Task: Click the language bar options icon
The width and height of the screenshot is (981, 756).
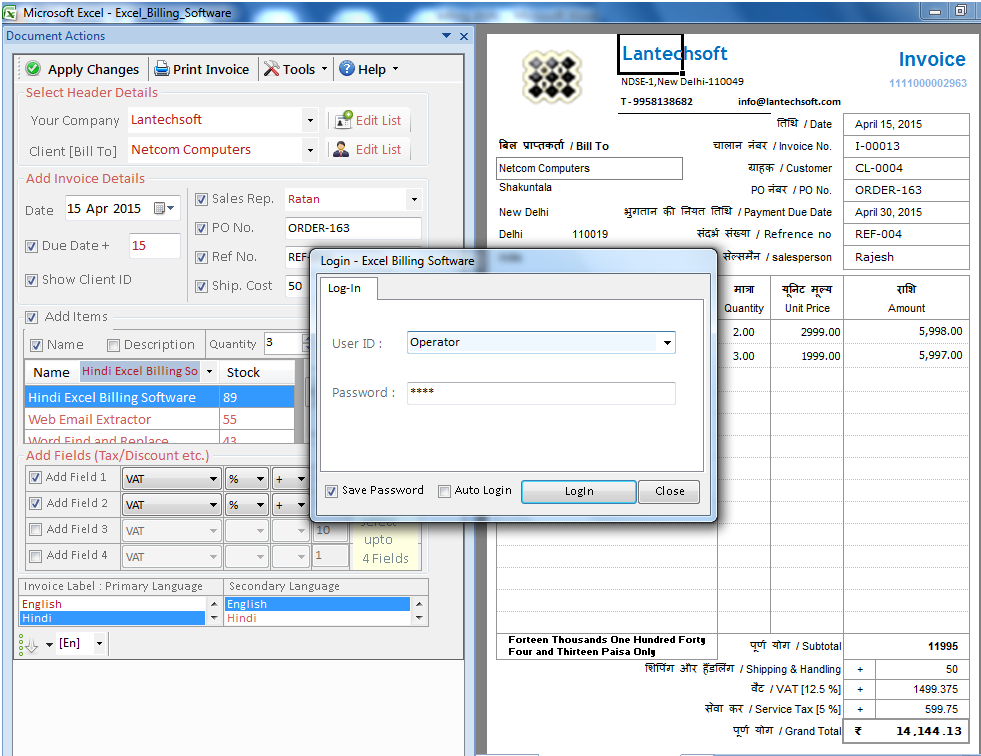Action: coord(28,645)
